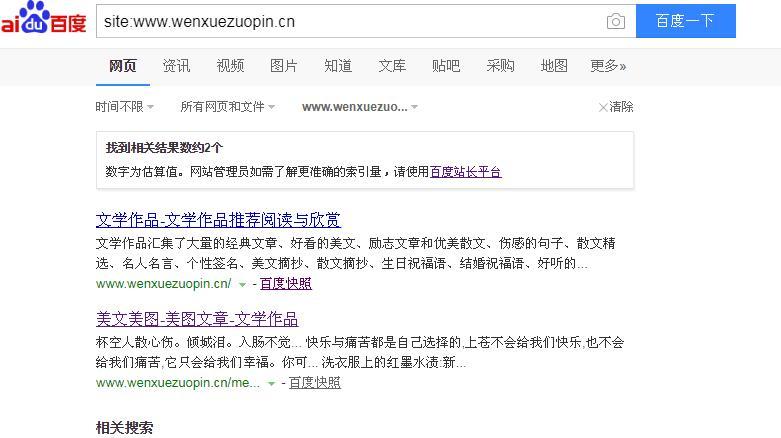Go to the 贴吧 tab
This screenshot has width=781, height=438.
tap(446, 66)
